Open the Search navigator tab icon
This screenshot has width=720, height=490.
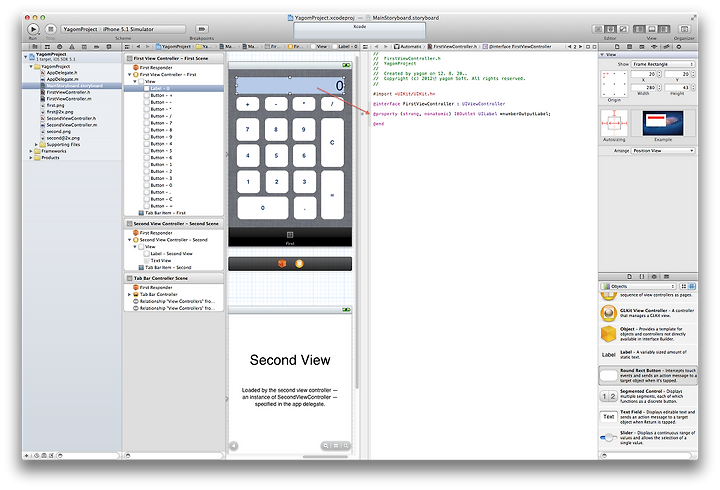(x=59, y=46)
